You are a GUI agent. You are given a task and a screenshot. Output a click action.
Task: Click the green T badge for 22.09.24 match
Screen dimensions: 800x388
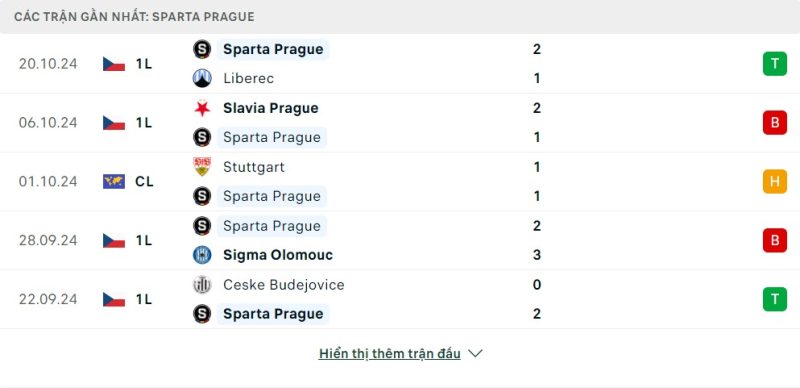(774, 299)
